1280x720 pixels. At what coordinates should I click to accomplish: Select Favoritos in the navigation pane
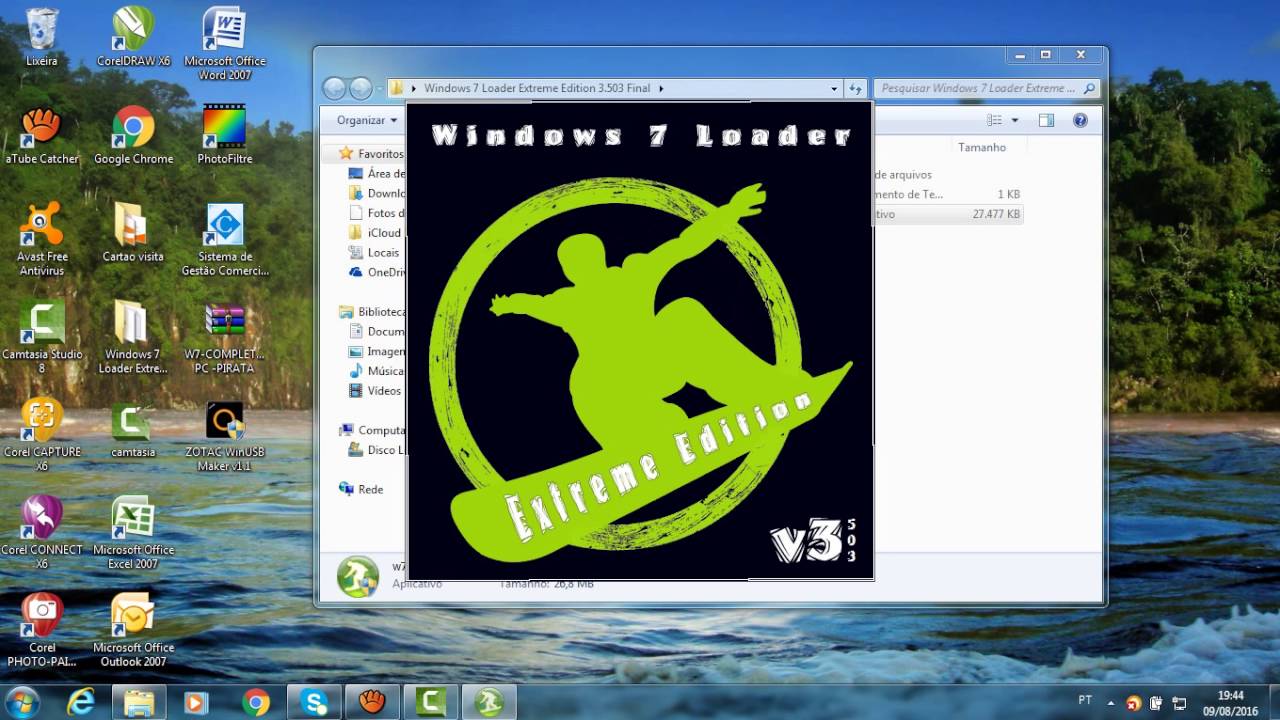coord(372,154)
